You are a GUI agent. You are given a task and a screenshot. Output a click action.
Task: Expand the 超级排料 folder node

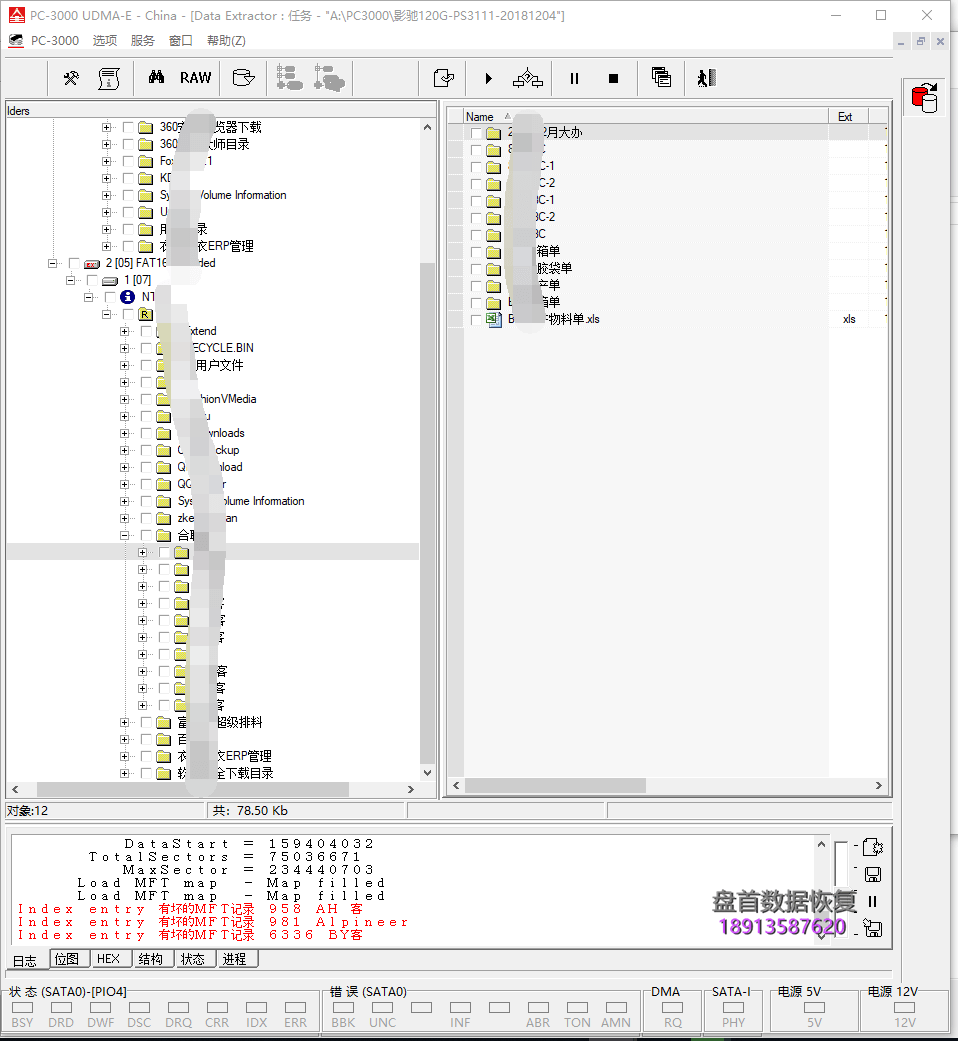[x=124, y=722]
